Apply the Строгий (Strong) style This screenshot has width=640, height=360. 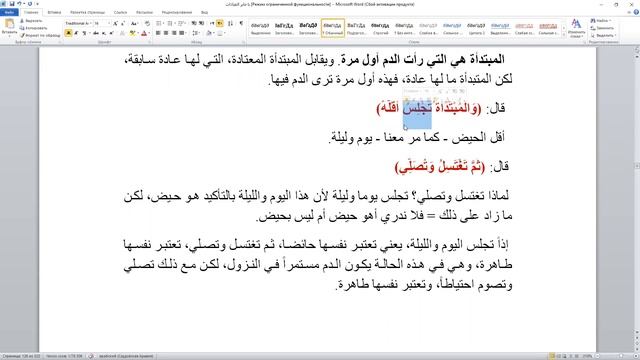click(380, 28)
